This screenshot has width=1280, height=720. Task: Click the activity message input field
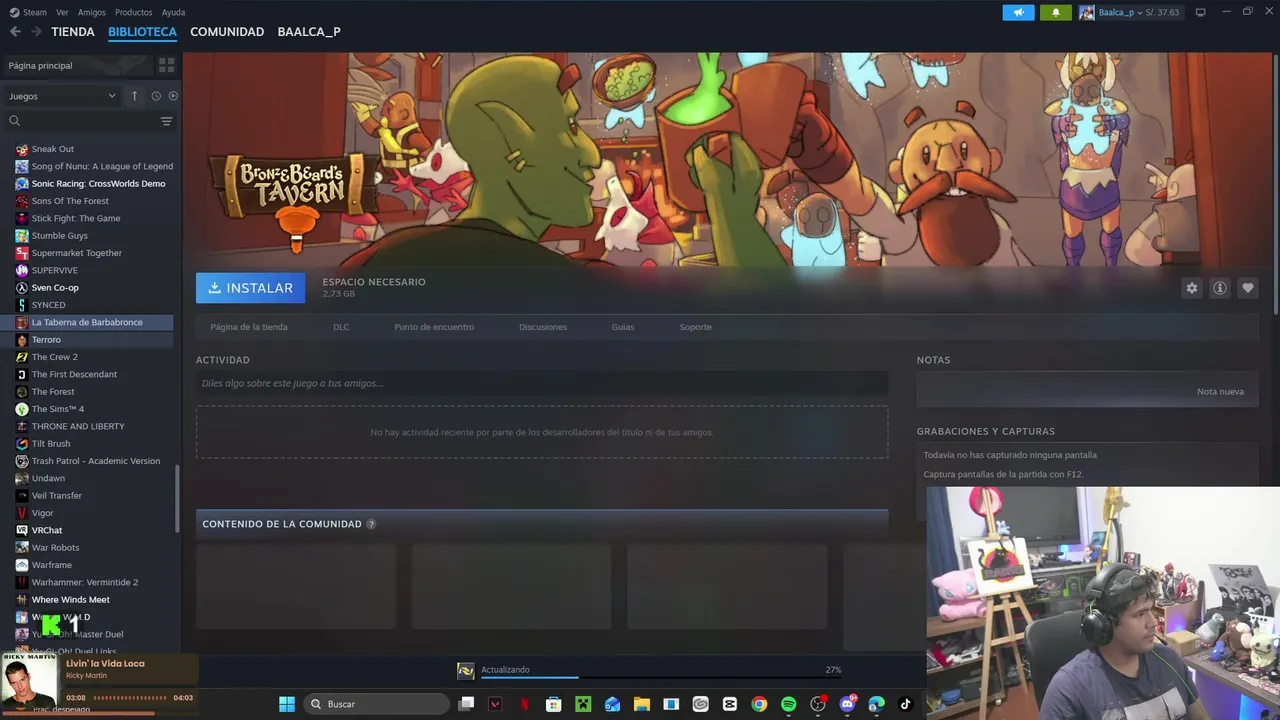click(542, 383)
